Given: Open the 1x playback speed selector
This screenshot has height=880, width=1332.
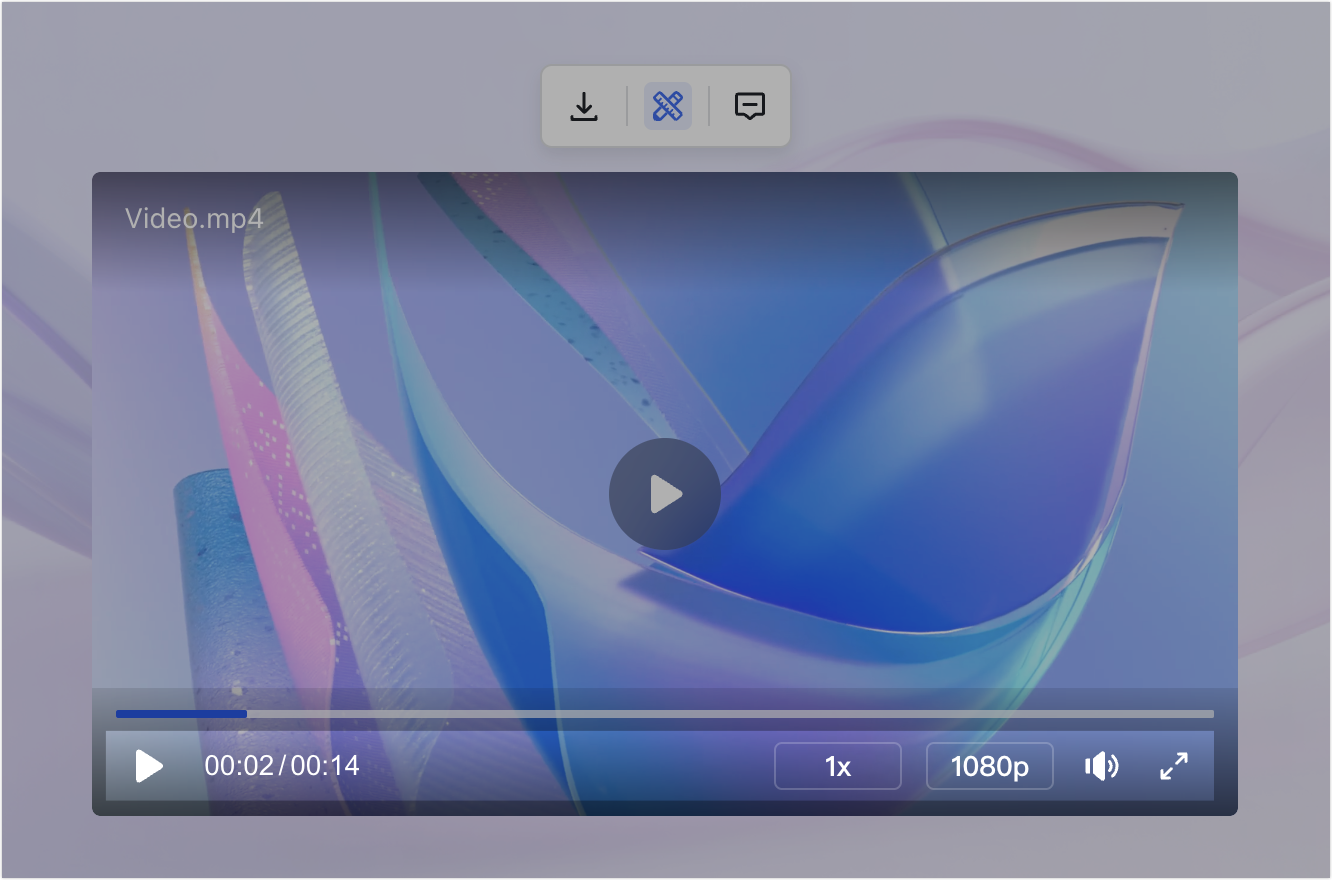Looking at the screenshot, I should [838, 766].
